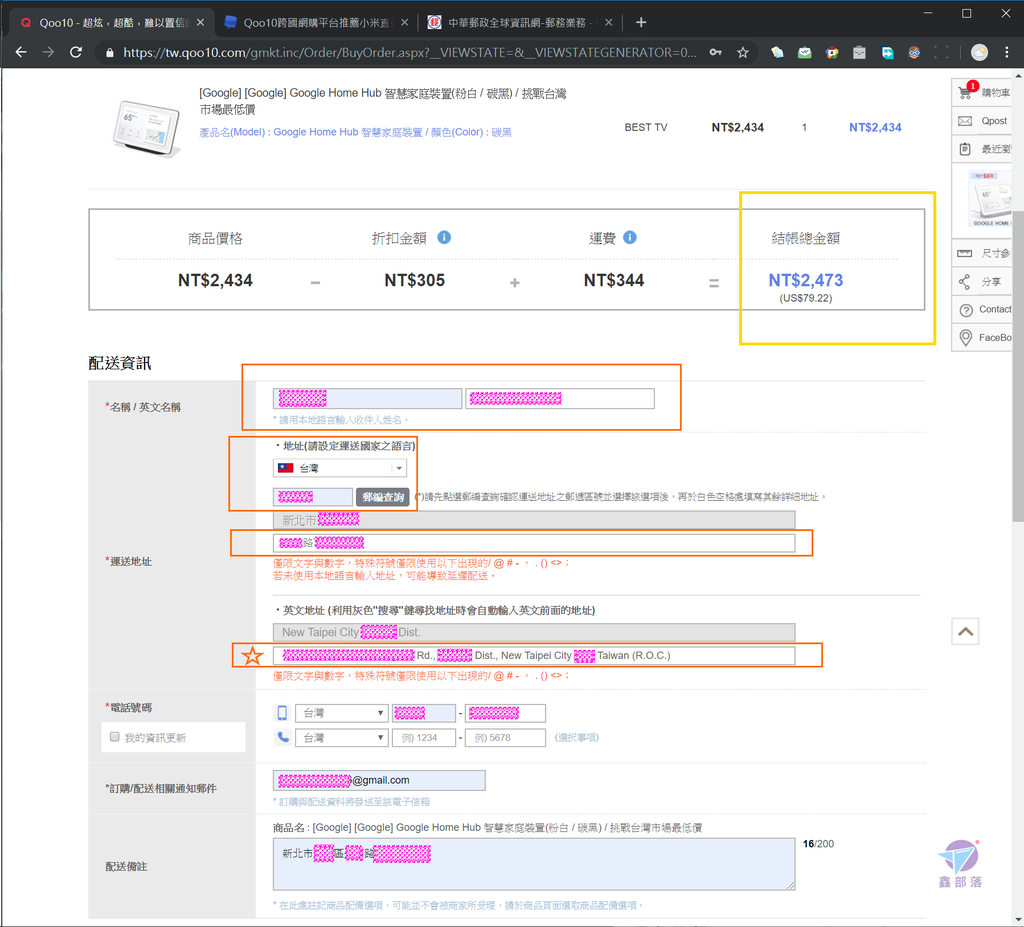Image resolution: width=1024 pixels, height=927 pixels.
Task: Click the back-to-top arrow button
Action: [965, 632]
